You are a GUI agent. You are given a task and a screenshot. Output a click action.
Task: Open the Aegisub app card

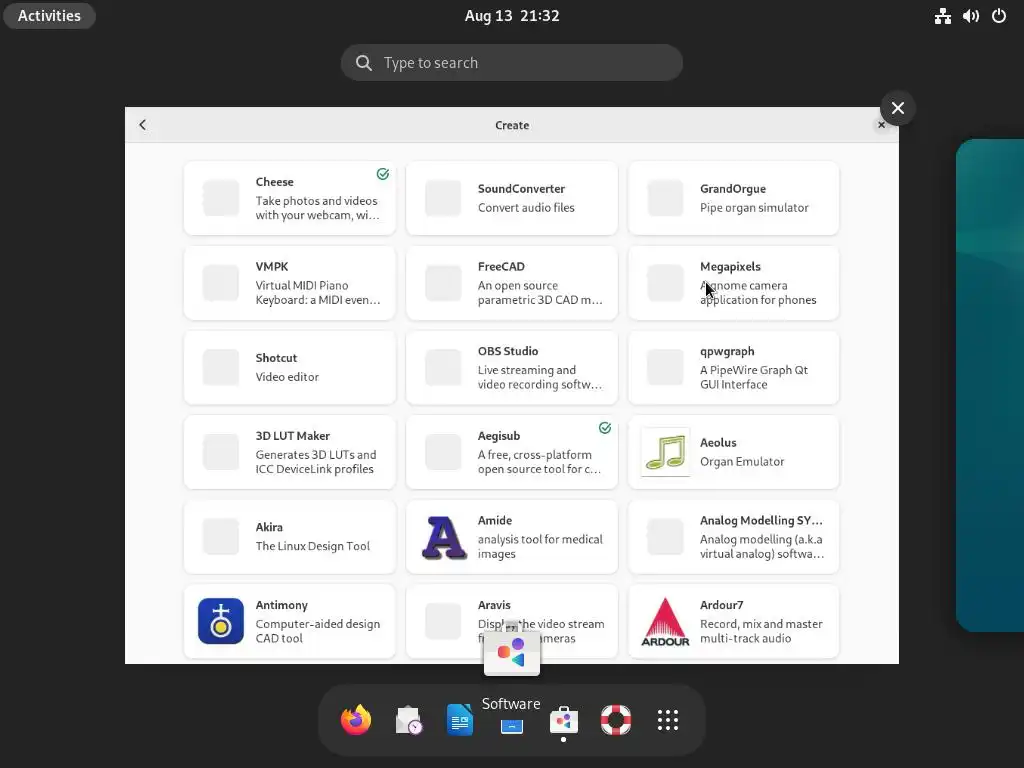pyautogui.click(x=511, y=452)
